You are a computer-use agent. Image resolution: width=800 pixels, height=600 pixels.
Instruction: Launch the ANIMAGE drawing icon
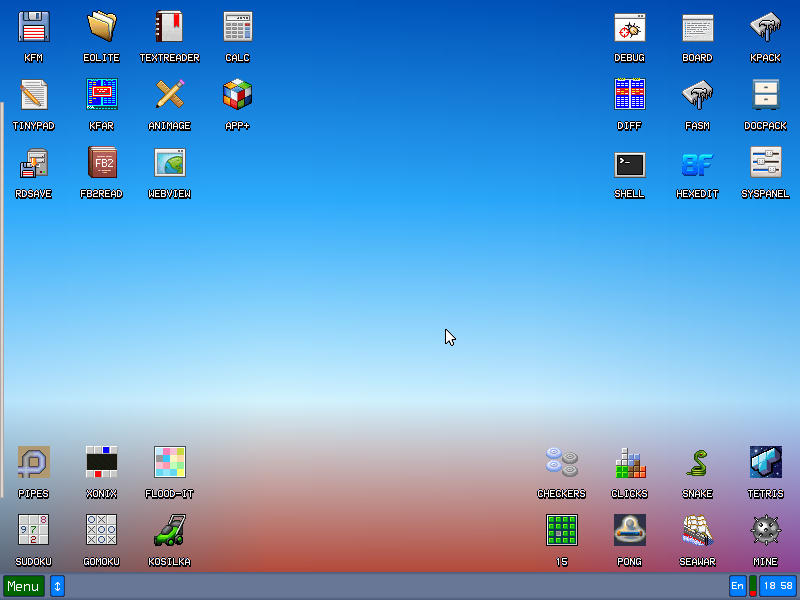click(x=170, y=94)
